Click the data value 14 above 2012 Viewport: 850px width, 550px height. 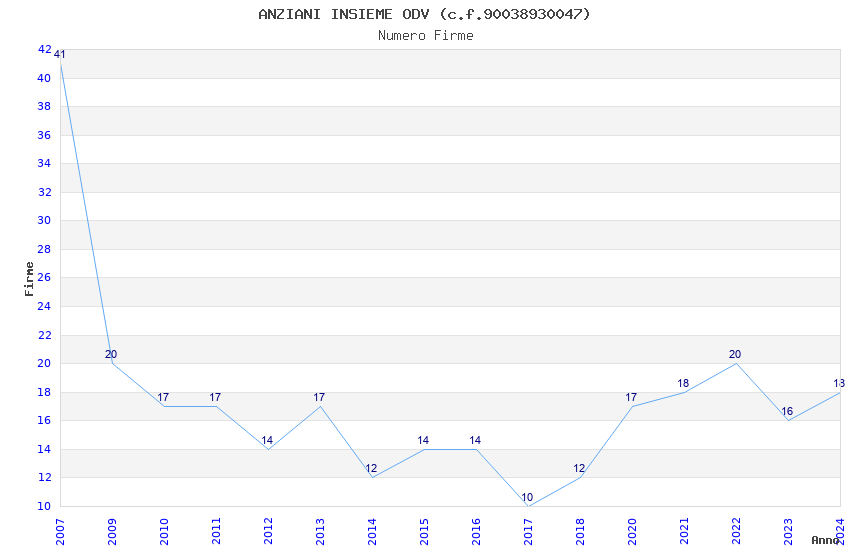point(267,440)
